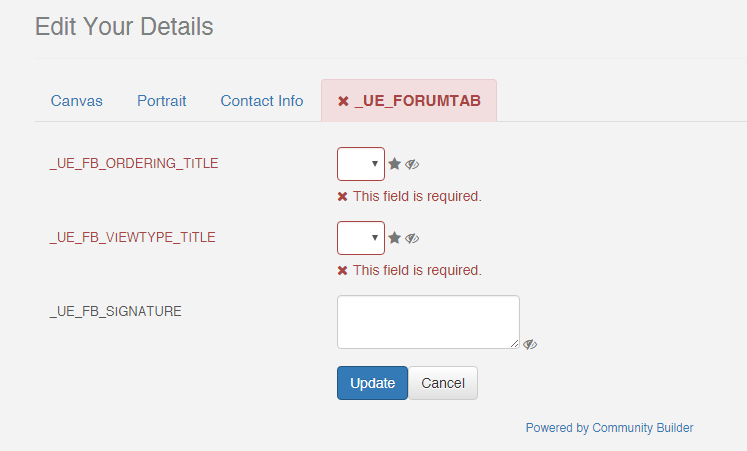Click the hidden-eye icon next to VIEWTYPE_TITLE field
This screenshot has height=451, width=747.
tap(412, 238)
